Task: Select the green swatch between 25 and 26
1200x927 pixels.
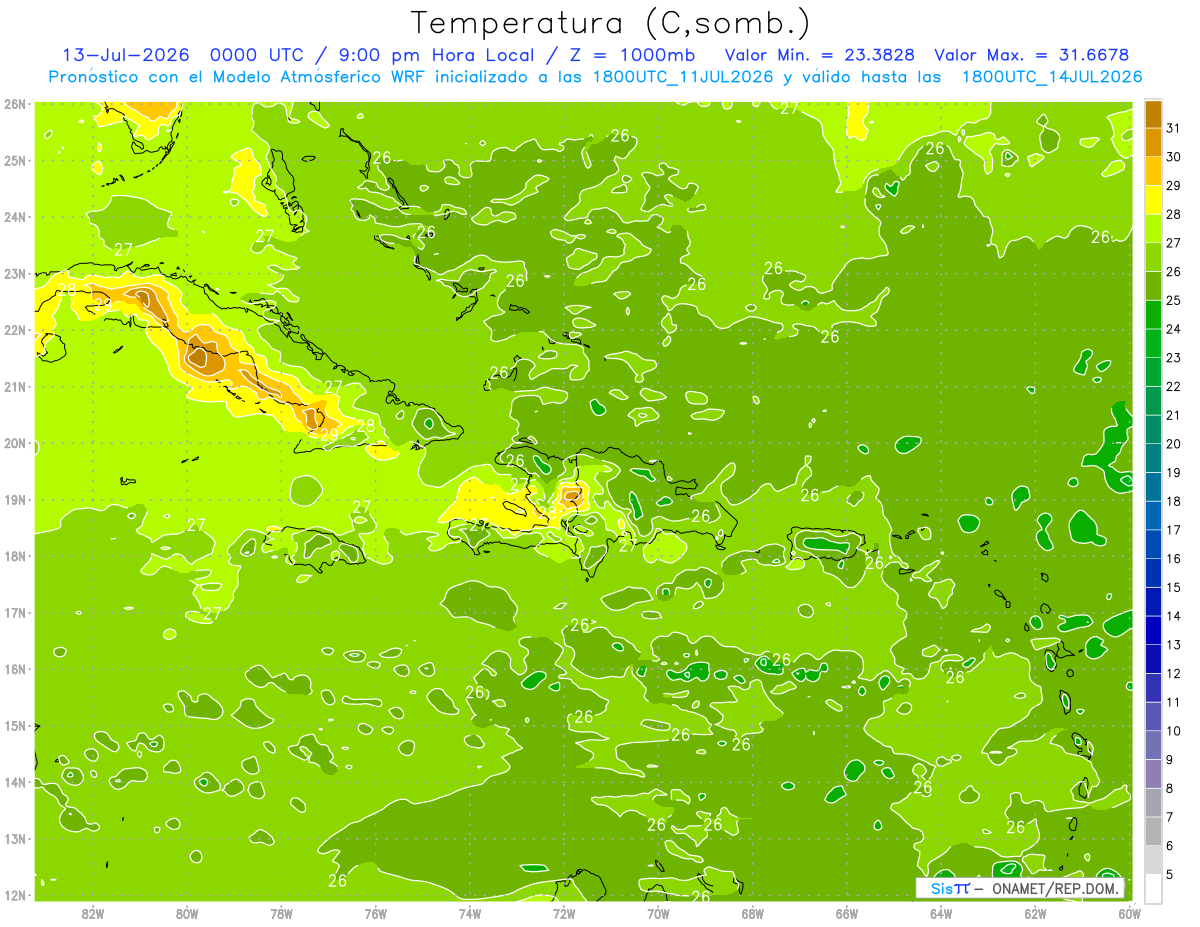Action: [x=1153, y=285]
